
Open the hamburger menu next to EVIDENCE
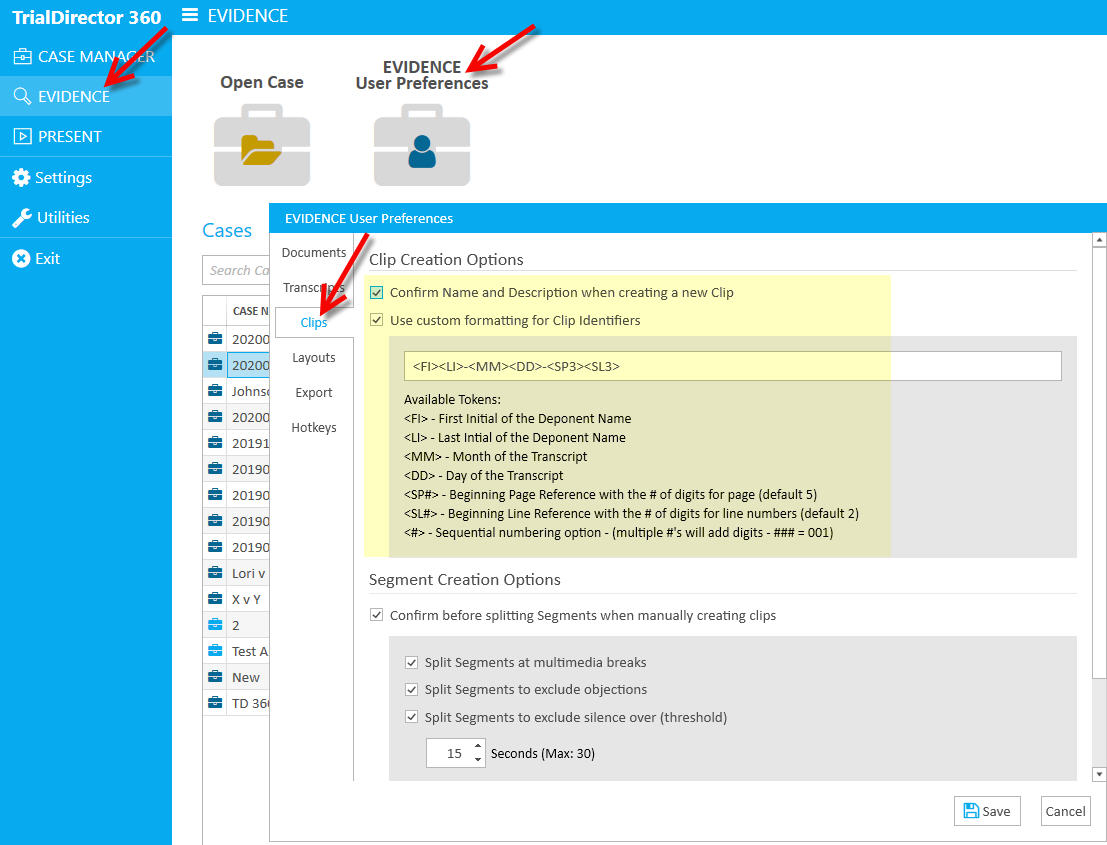190,15
